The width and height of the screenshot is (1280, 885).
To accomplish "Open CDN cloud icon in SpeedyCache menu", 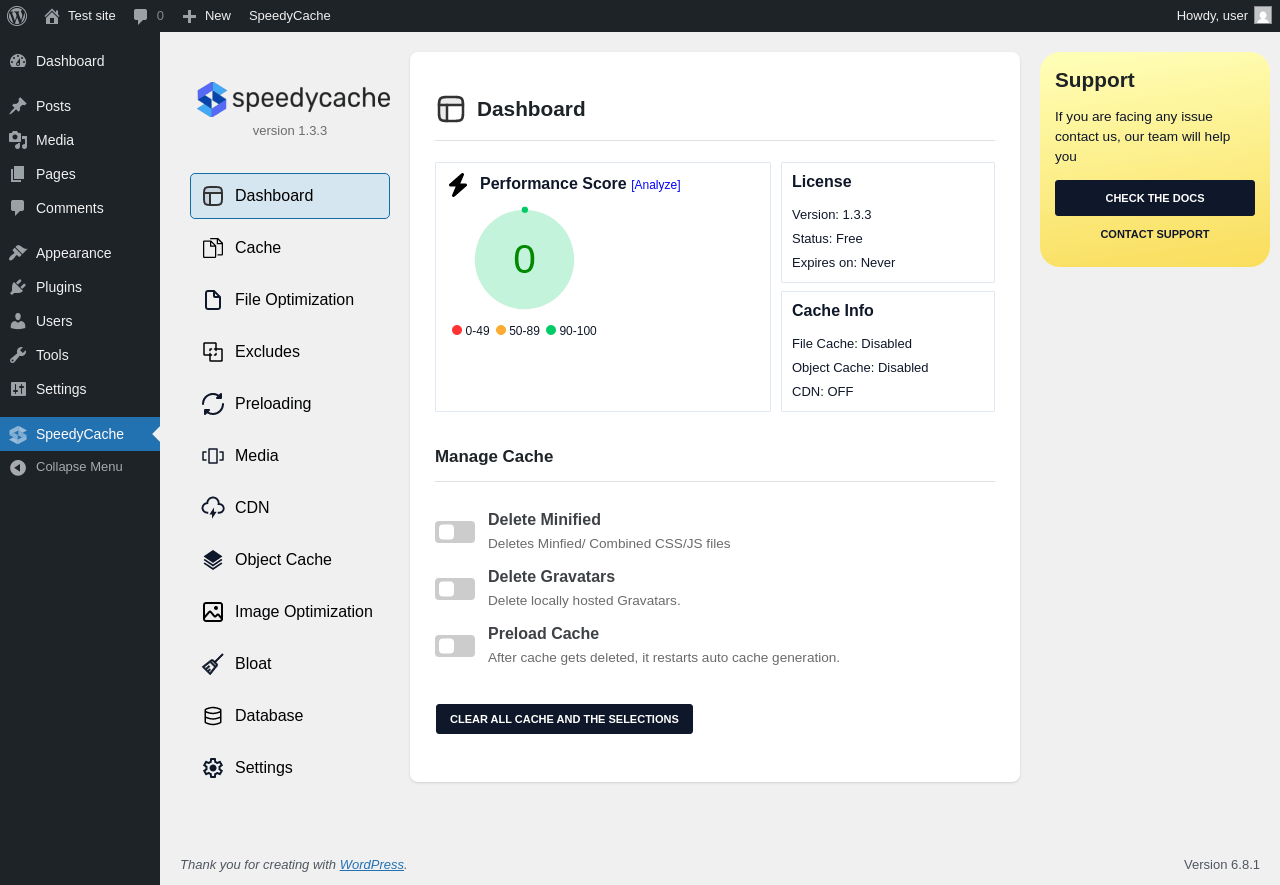I will 213,508.
